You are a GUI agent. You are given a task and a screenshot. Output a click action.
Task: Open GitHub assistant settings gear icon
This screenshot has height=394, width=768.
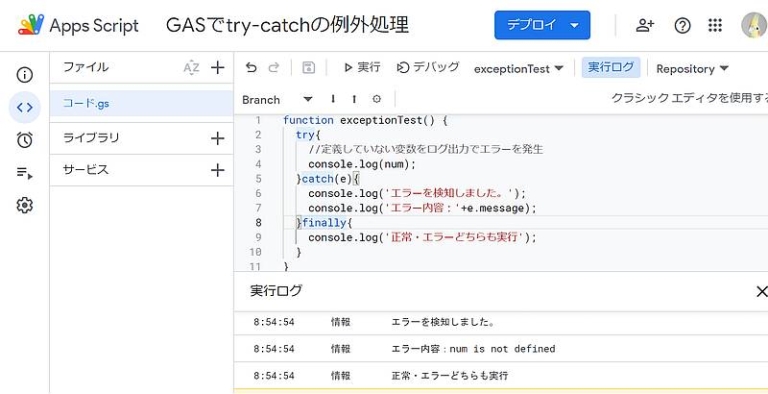376,99
